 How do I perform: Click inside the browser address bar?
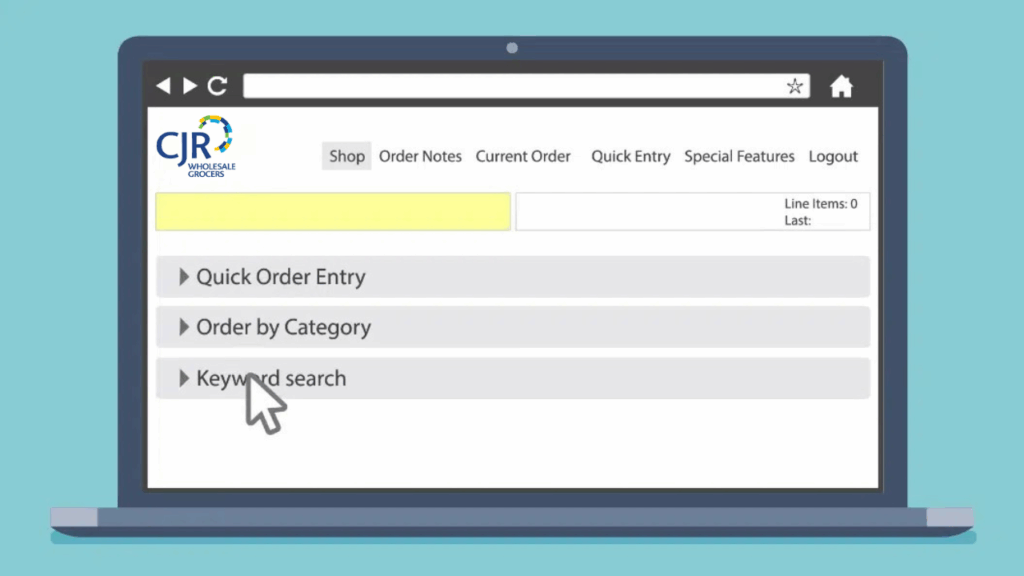(x=512, y=86)
